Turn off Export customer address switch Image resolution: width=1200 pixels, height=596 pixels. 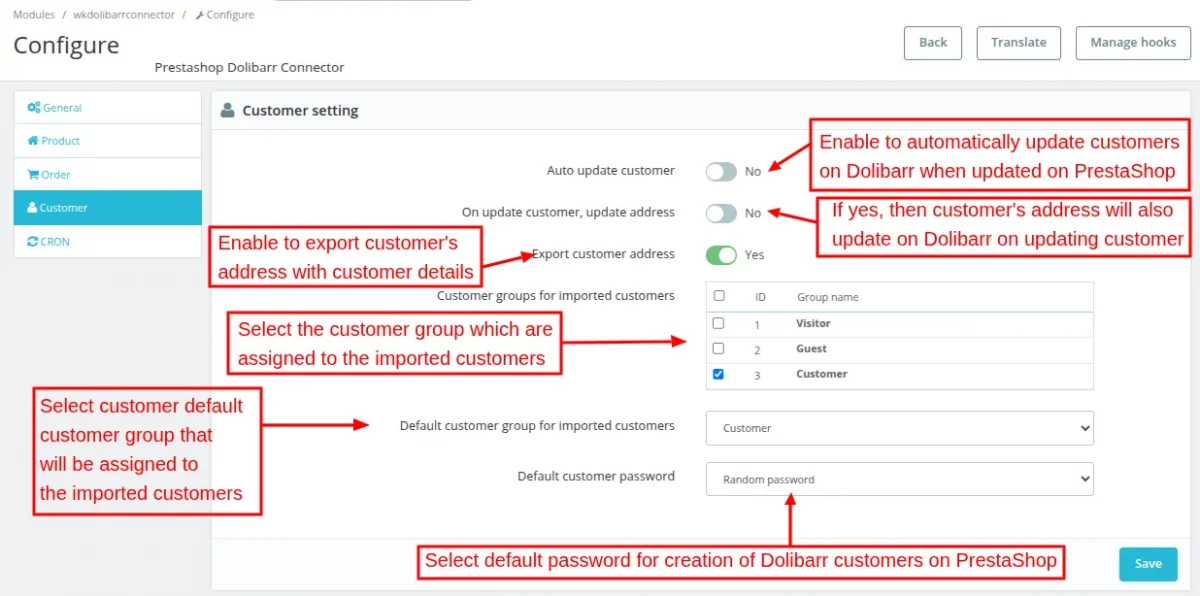721,255
